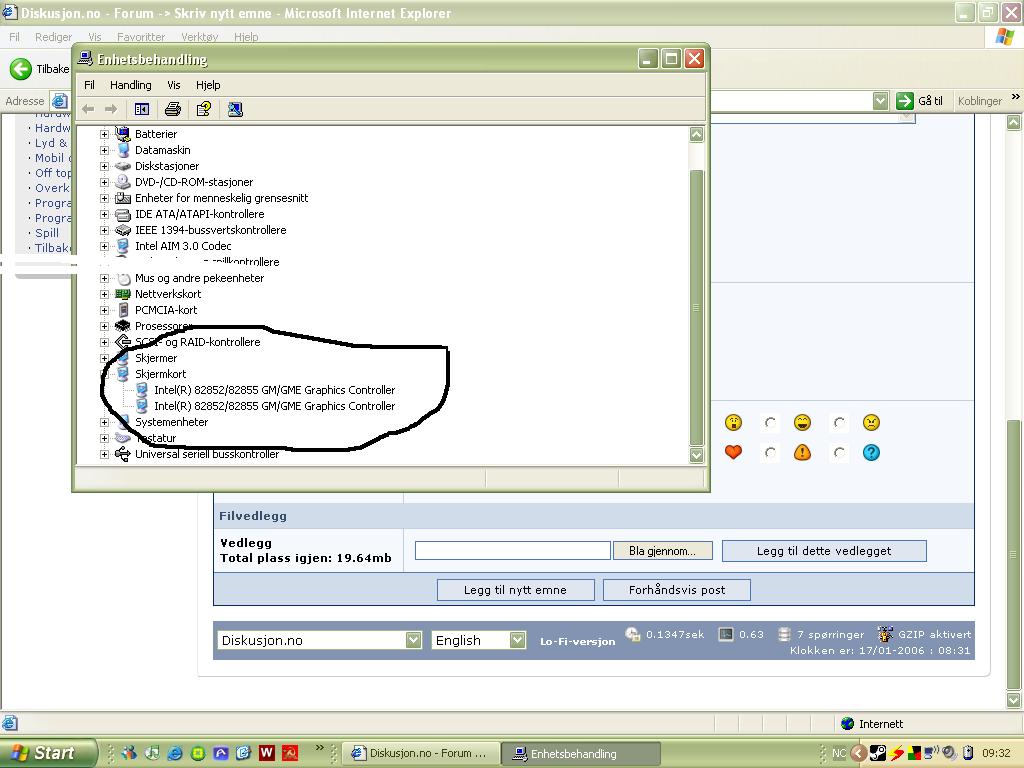Switch to the Diskusjon.no - Forum taskbar button

[421, 753]
